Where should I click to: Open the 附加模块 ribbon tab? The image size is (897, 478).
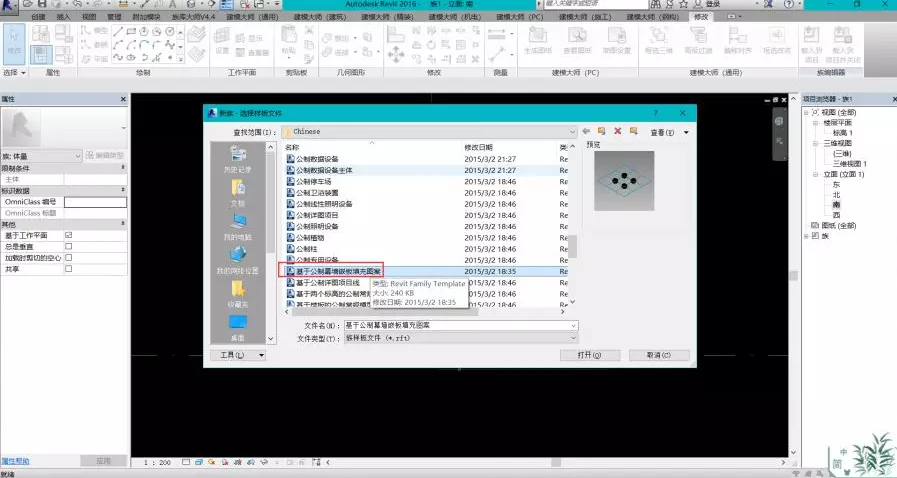pos(146,17)
